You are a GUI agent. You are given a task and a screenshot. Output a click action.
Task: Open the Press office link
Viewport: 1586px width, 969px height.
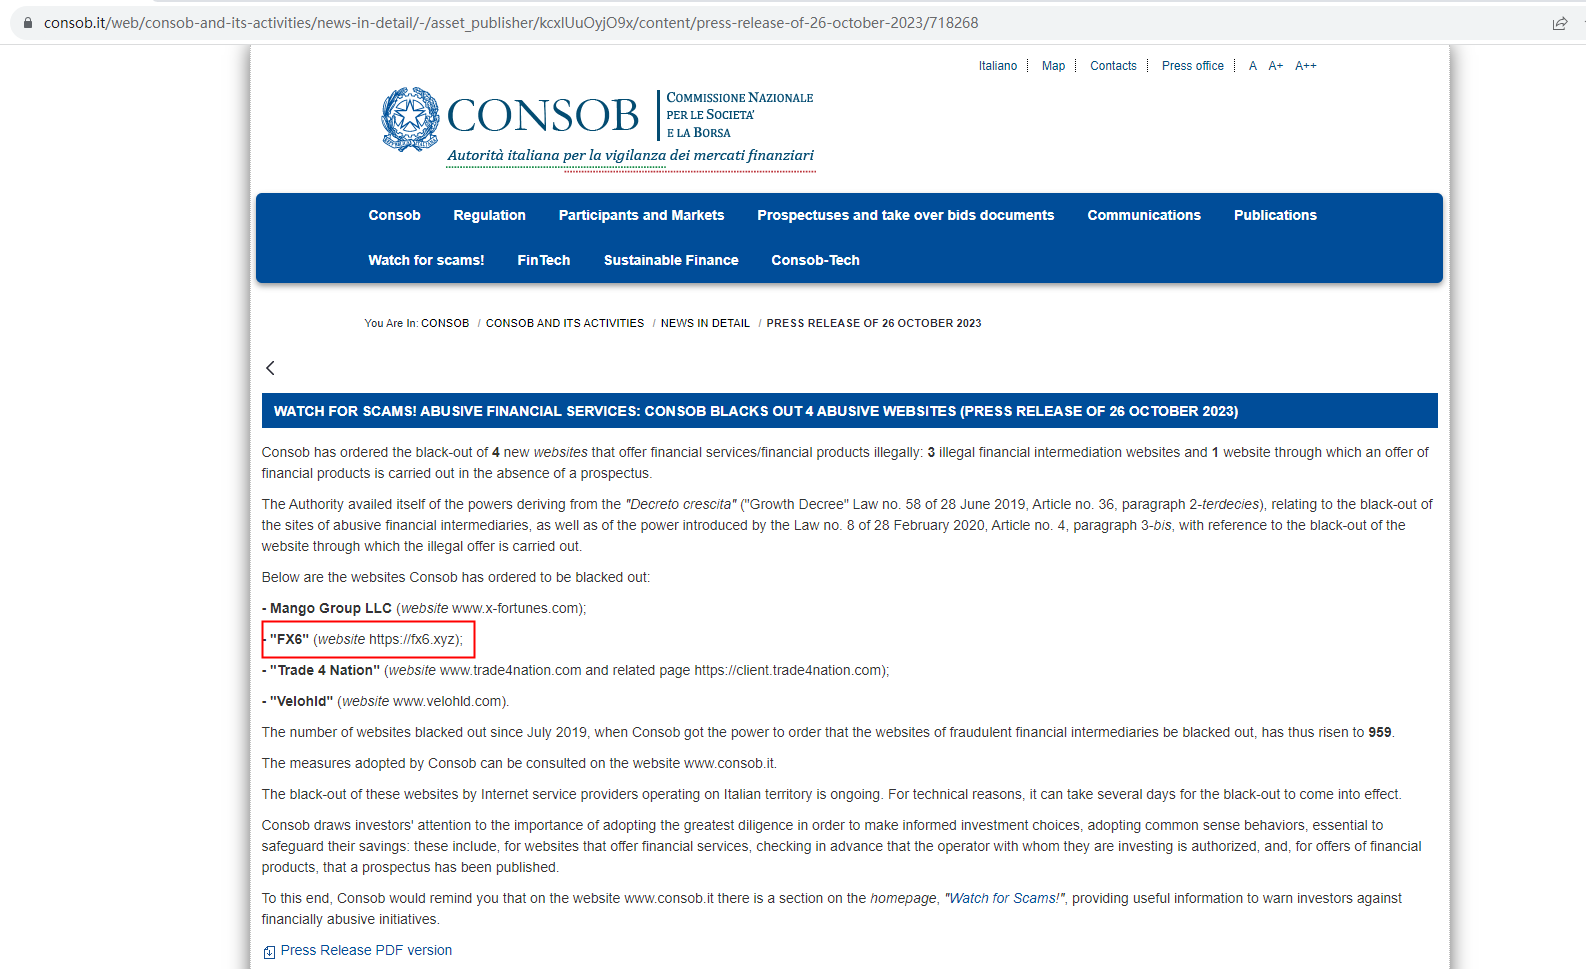coord(1192,66)
